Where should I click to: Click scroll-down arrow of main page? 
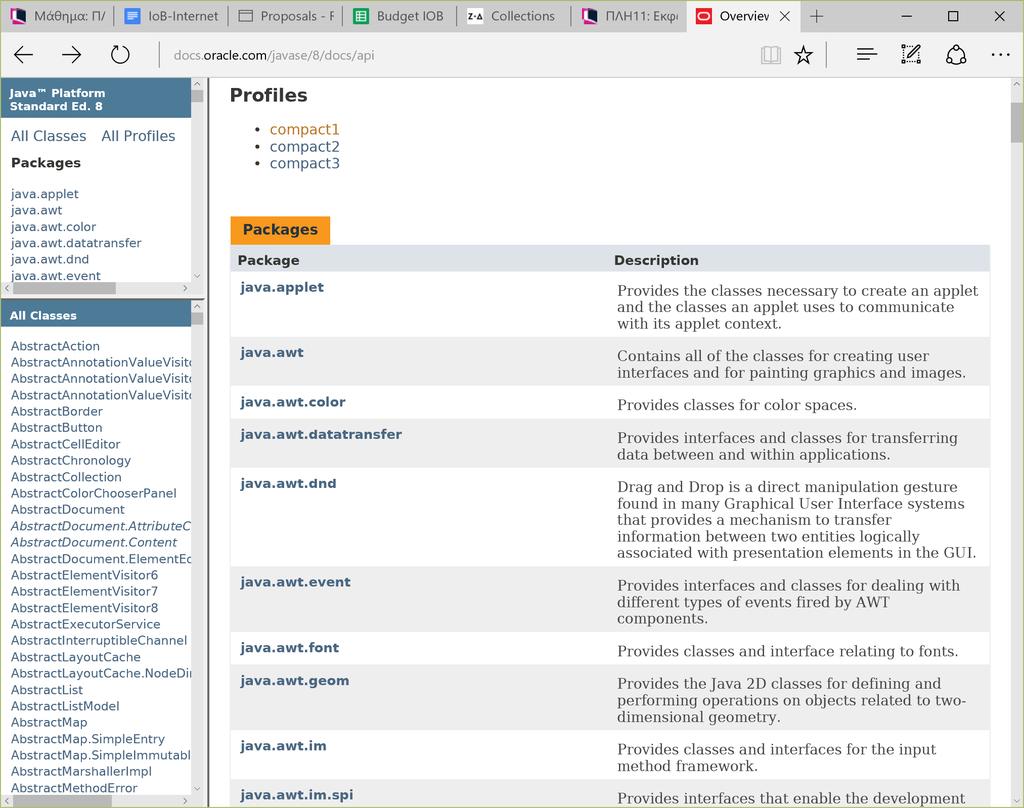pos(1017,800)
